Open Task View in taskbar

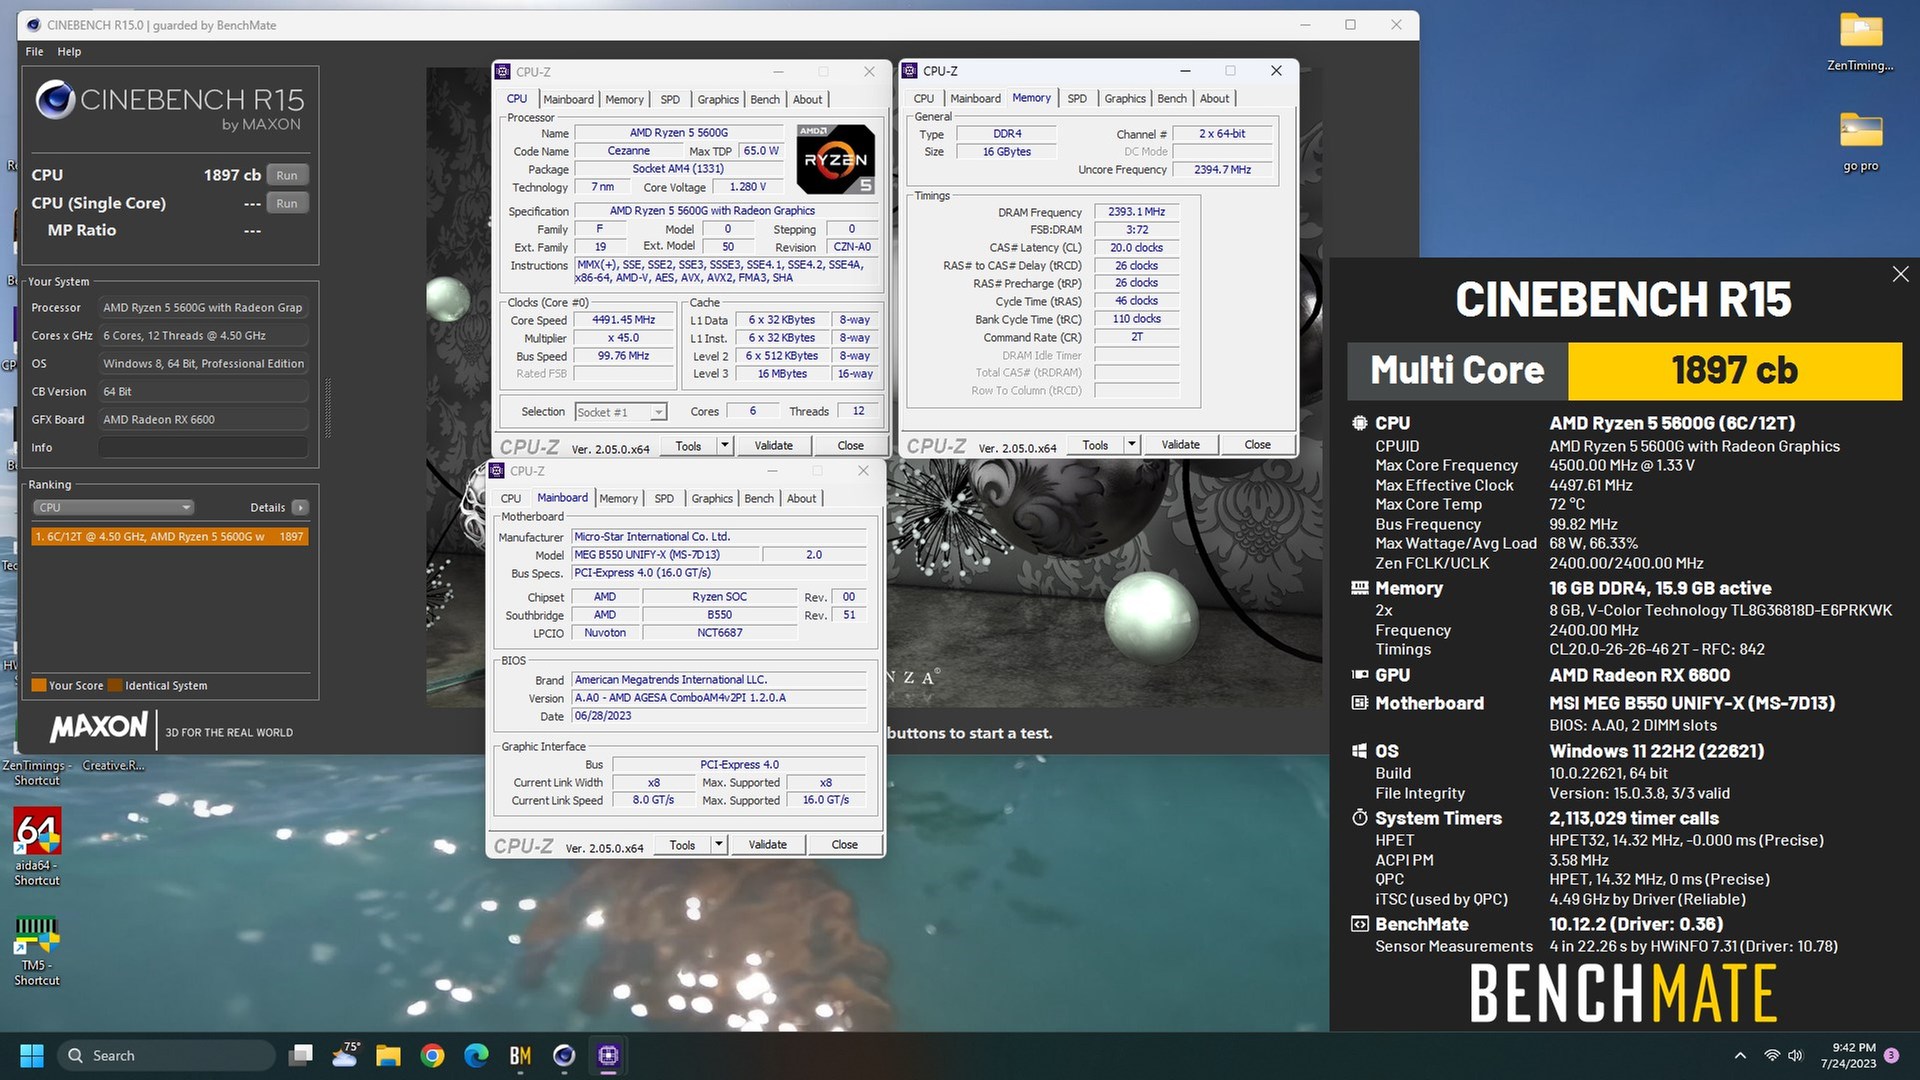[300, 1055]
